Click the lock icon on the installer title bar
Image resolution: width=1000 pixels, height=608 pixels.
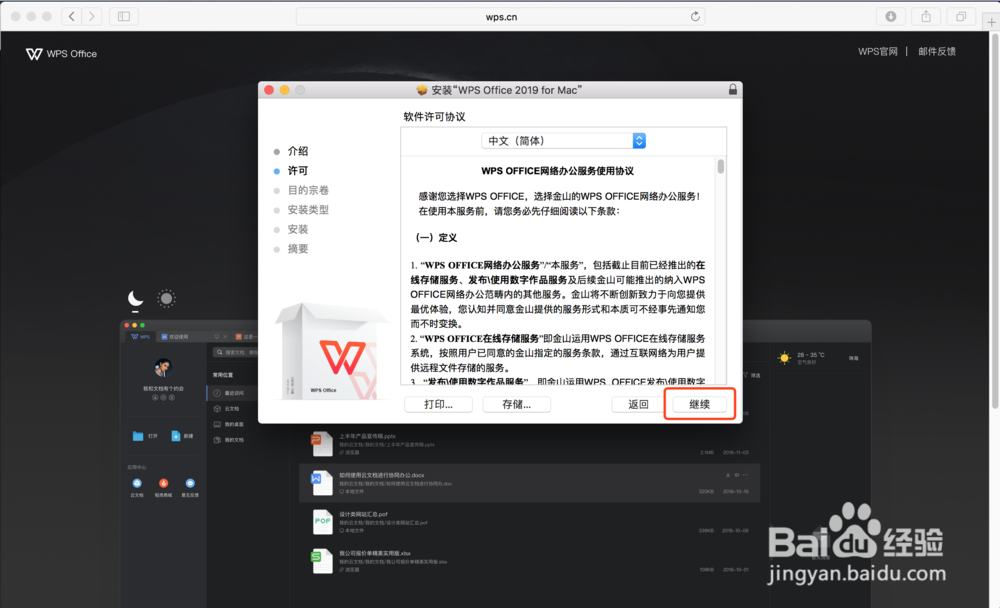click(734, 89)
